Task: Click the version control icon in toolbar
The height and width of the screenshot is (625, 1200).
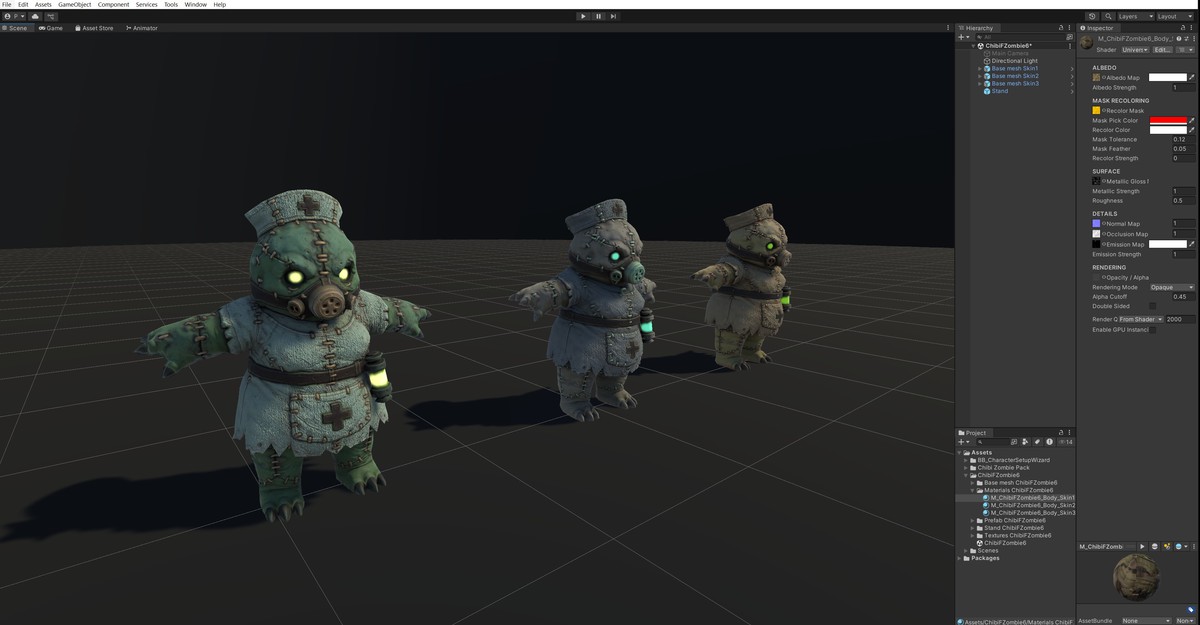Action: coord(51,16)
